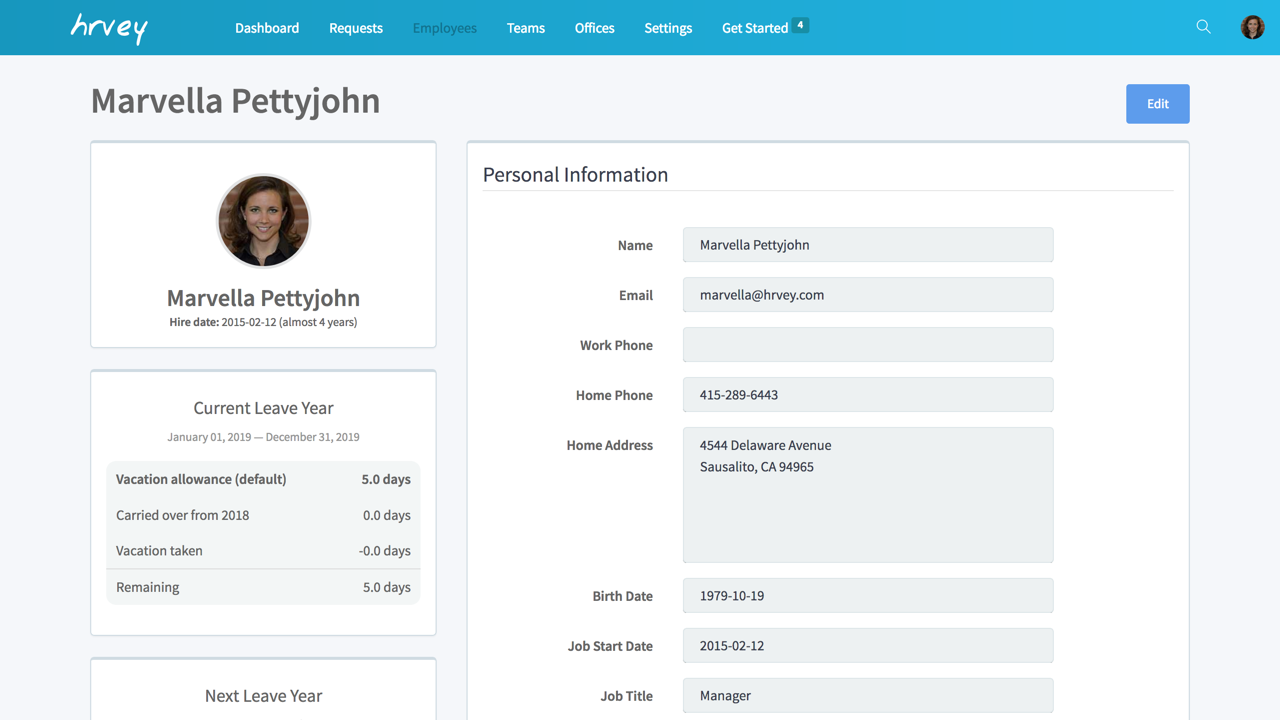Screen dimensions: 1280x720
Task: Click the hrvey logo
Action: click(x=108, y=27)
